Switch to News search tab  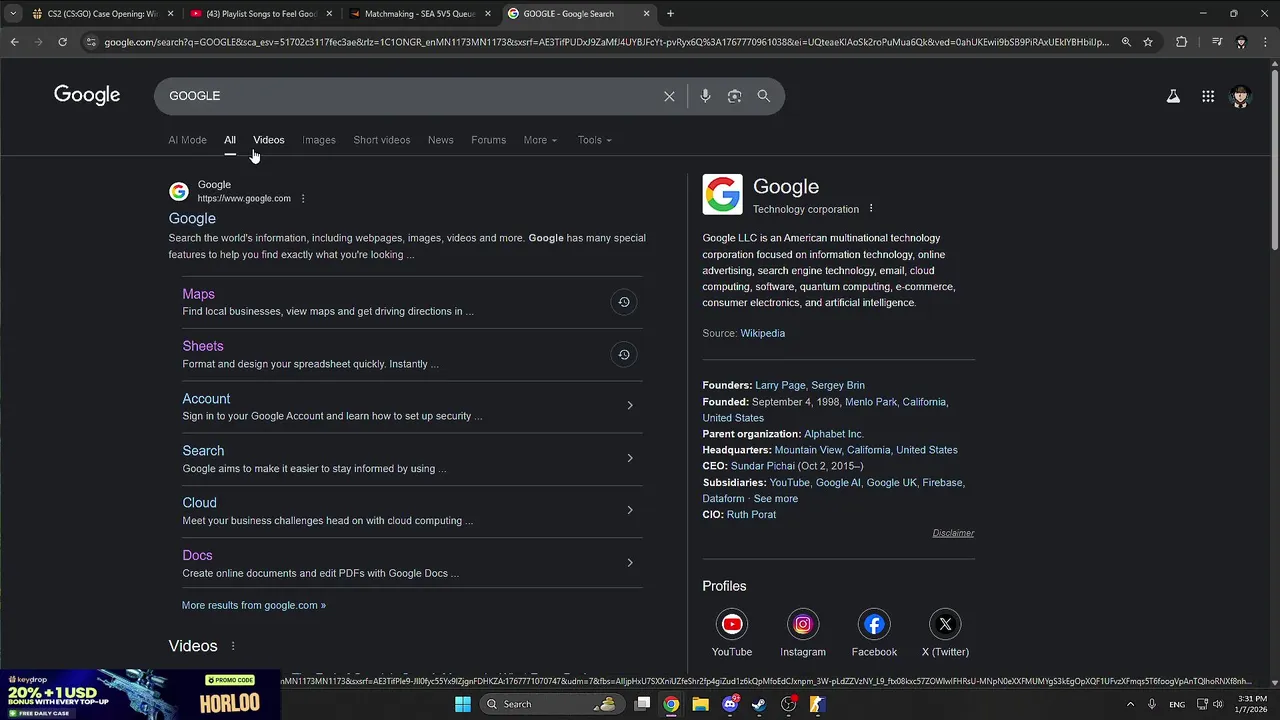(441, 140)
